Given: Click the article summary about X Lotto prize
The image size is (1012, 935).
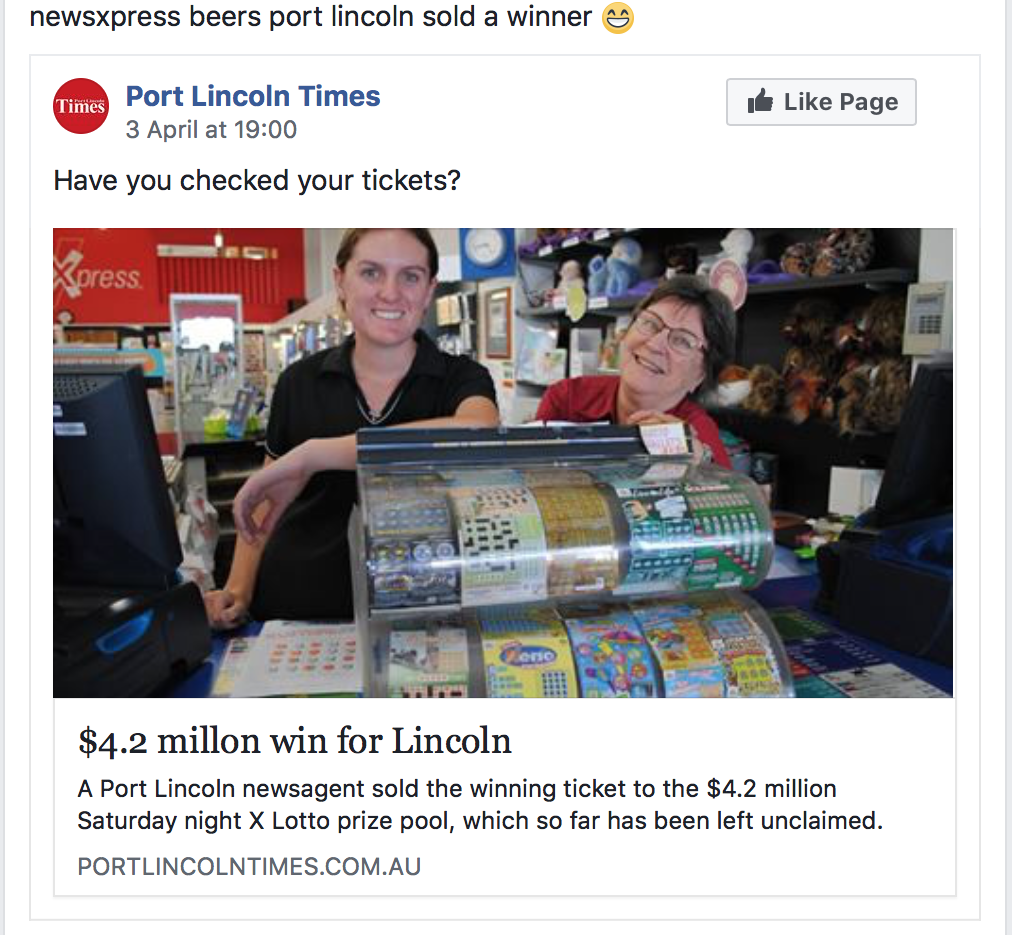Looking at the screenshot, I should tap(480, 805).
